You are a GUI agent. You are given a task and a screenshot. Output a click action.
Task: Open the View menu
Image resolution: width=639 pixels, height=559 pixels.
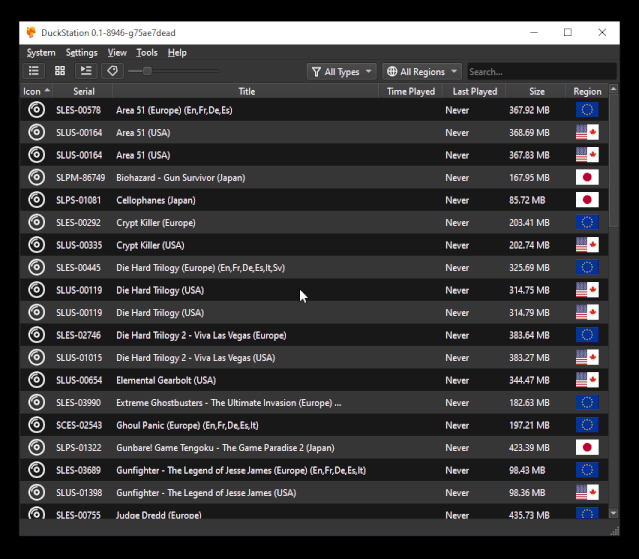pos(117,53)
